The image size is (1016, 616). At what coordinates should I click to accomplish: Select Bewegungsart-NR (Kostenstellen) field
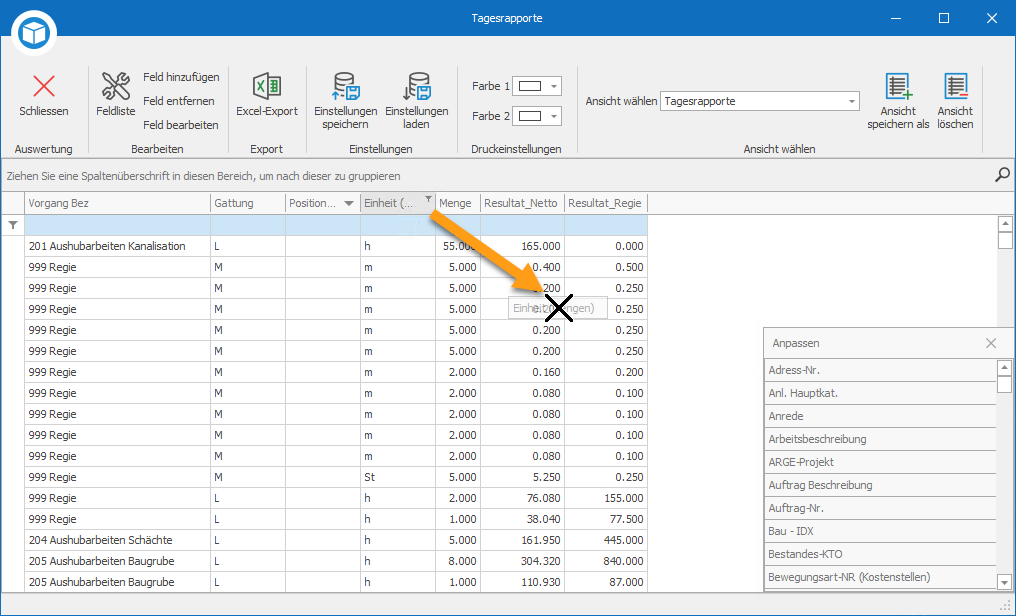point(880,577)
